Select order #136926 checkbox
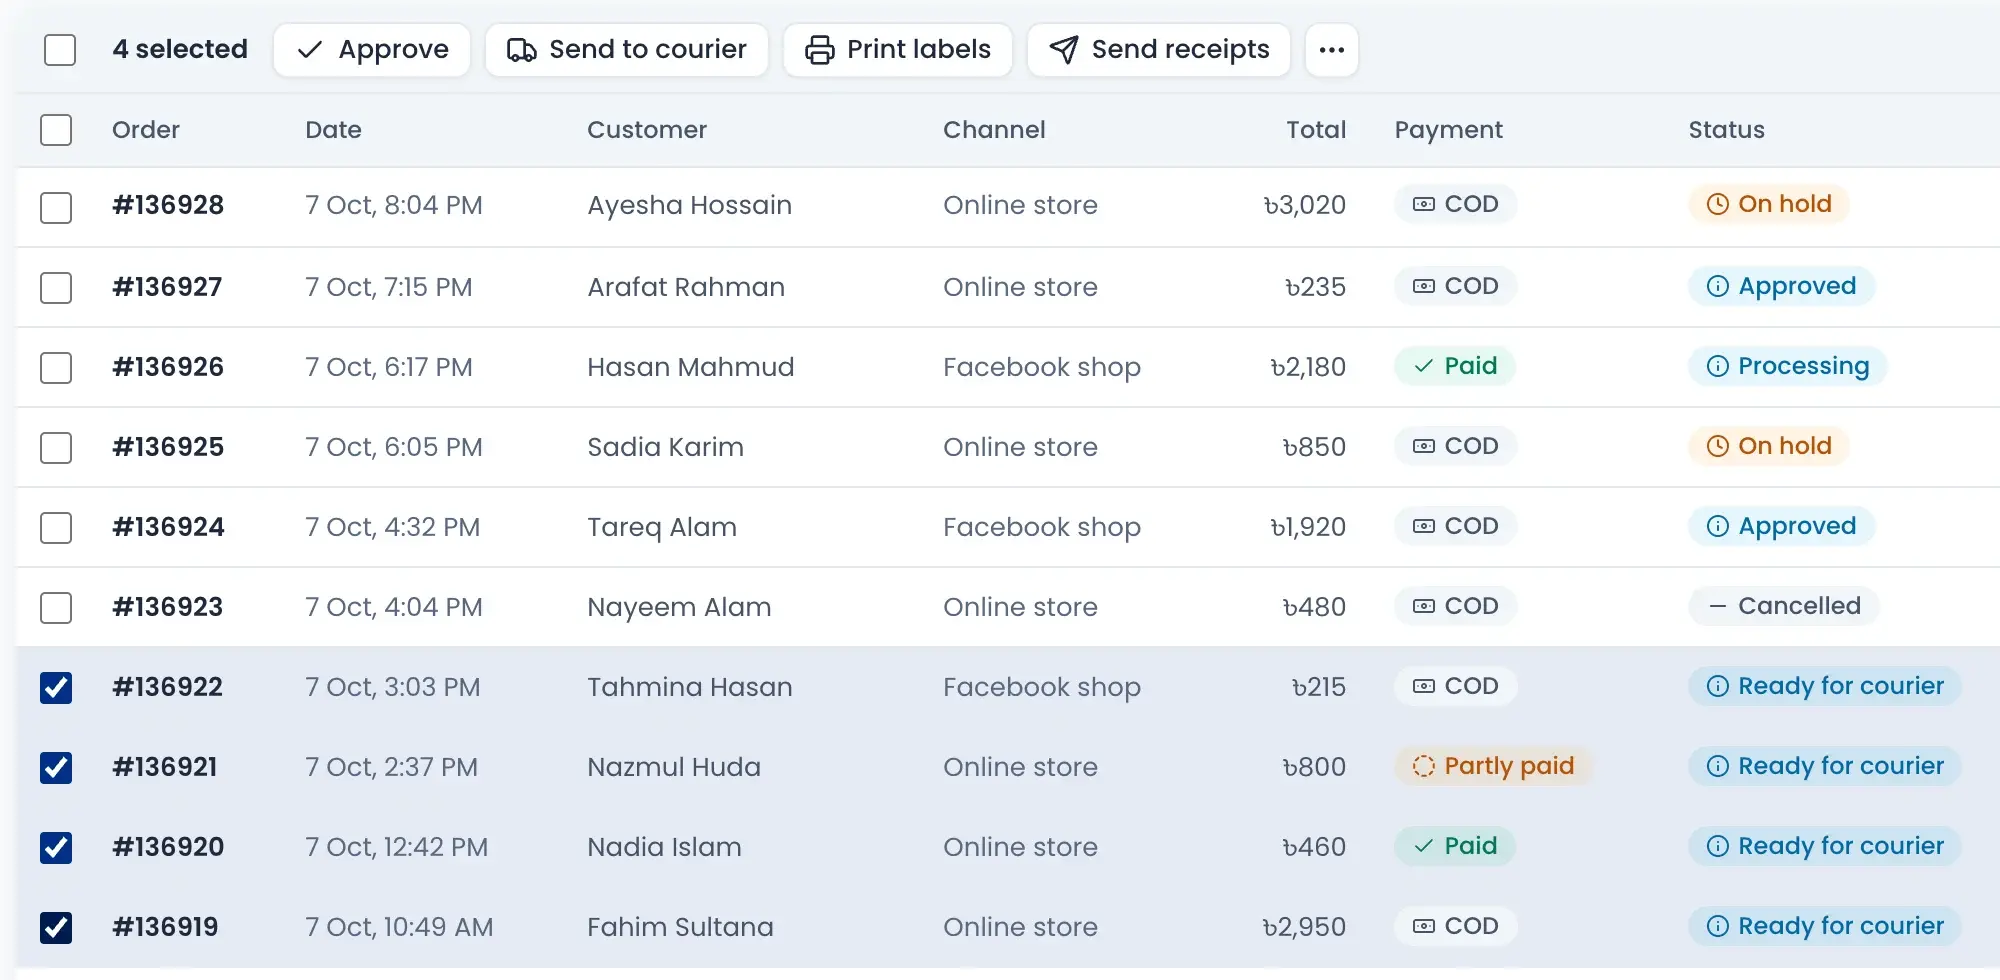Viewport: 2000px width, 980px height. pos(56,367)
